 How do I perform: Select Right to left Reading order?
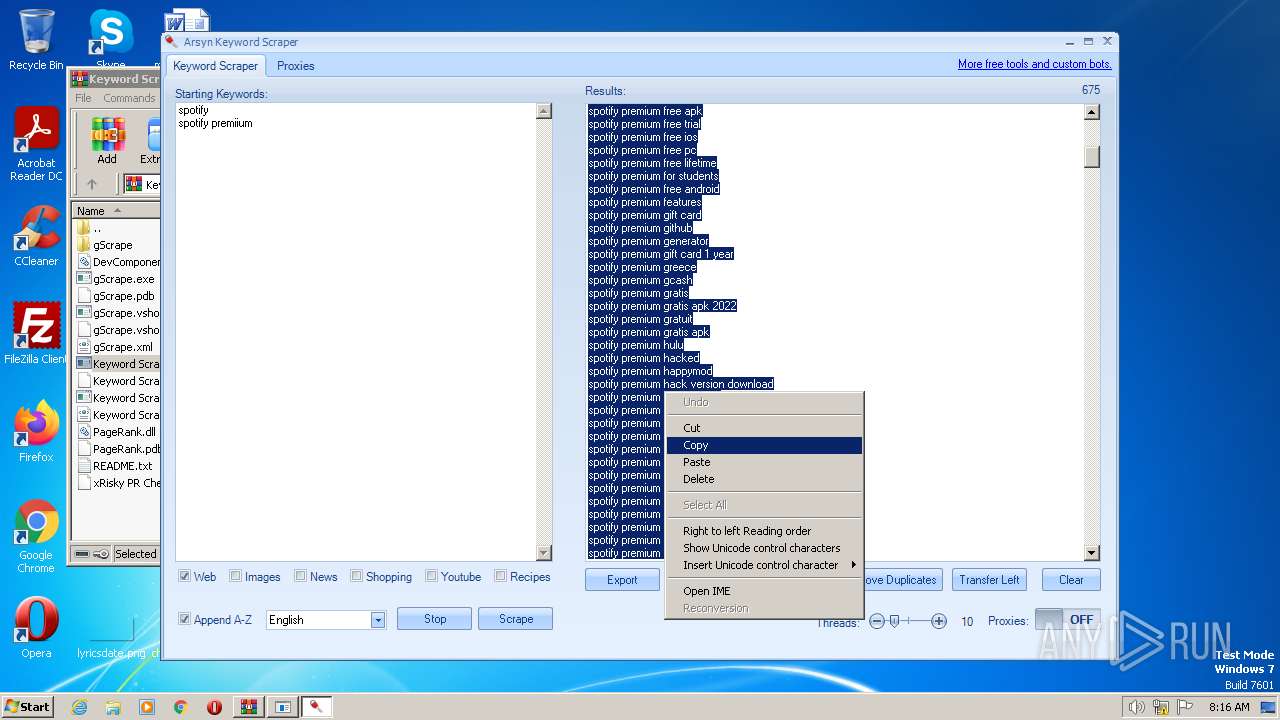(765, 531)
